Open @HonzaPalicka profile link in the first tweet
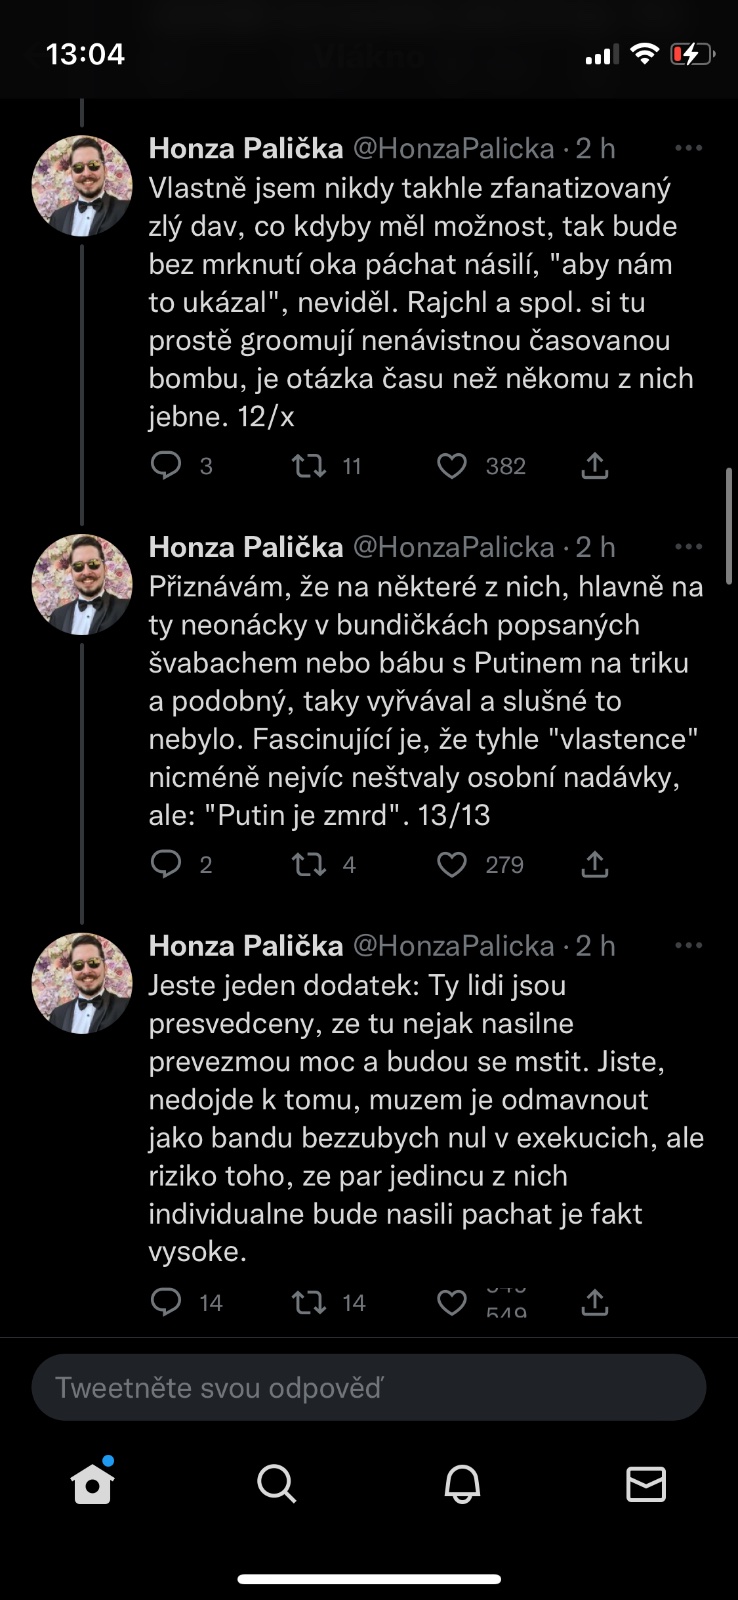This screenshot has height=1600, width=738. point(454,149)
